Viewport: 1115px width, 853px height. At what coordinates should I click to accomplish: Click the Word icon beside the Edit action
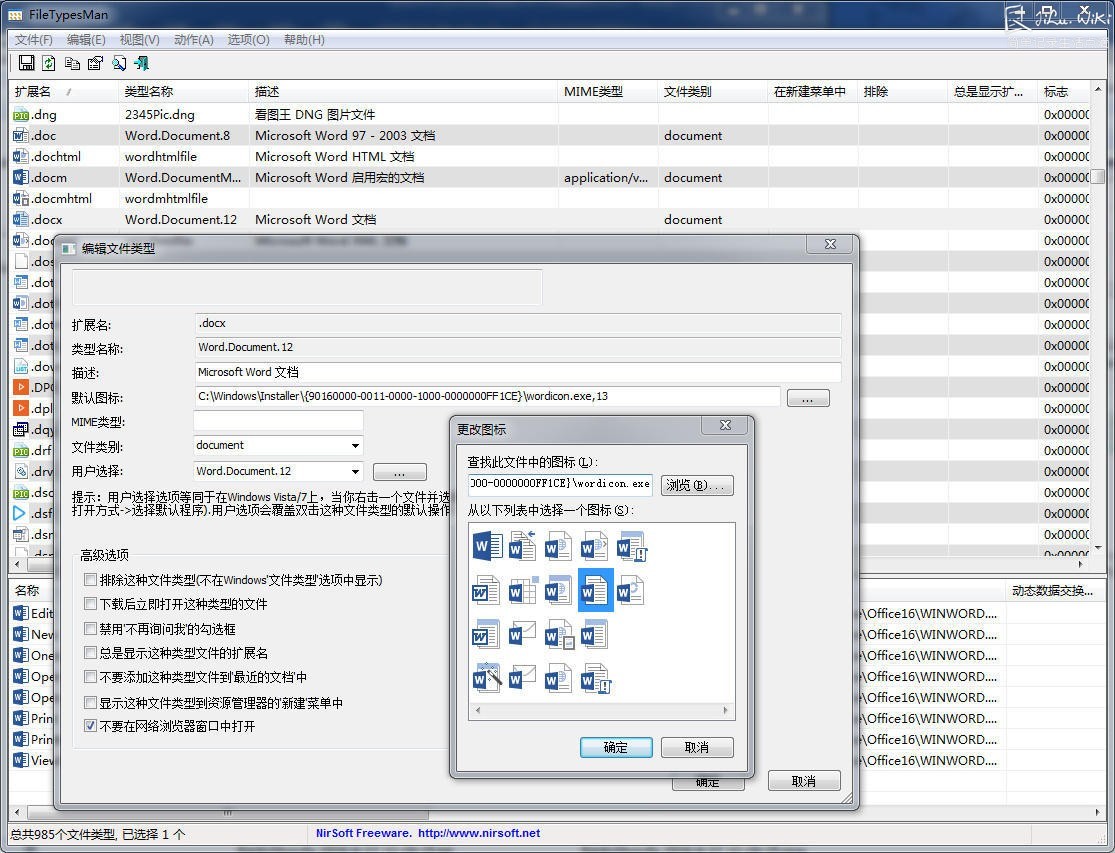point(21,613)
